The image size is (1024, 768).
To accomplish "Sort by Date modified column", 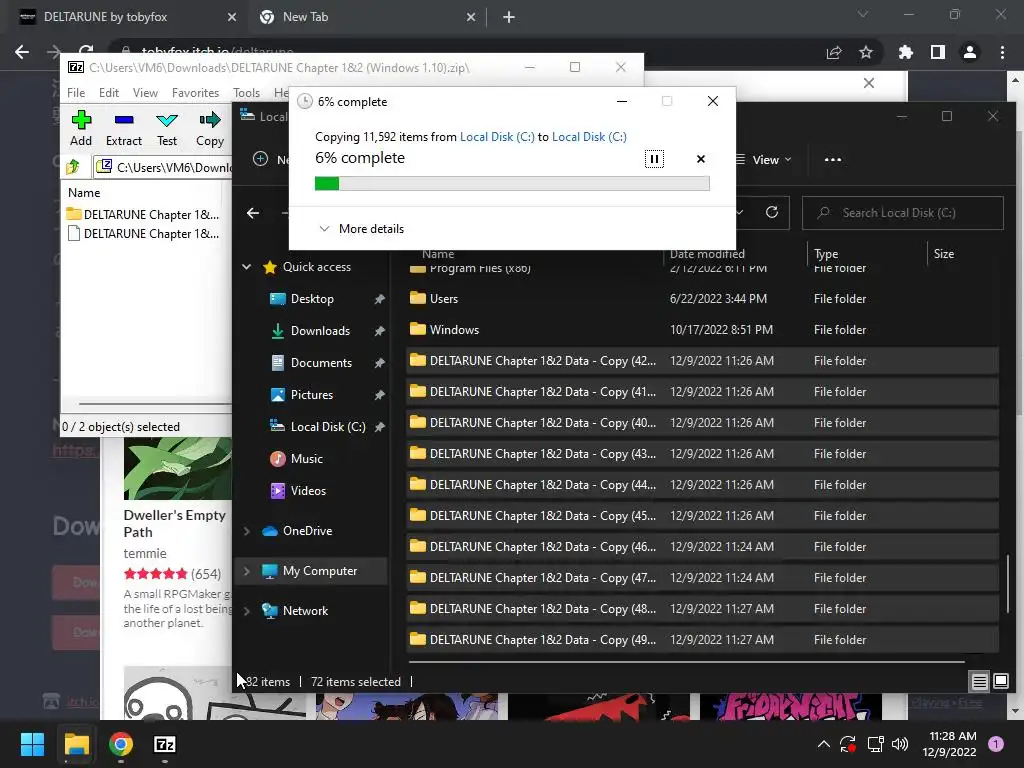I will coord(707,253).
